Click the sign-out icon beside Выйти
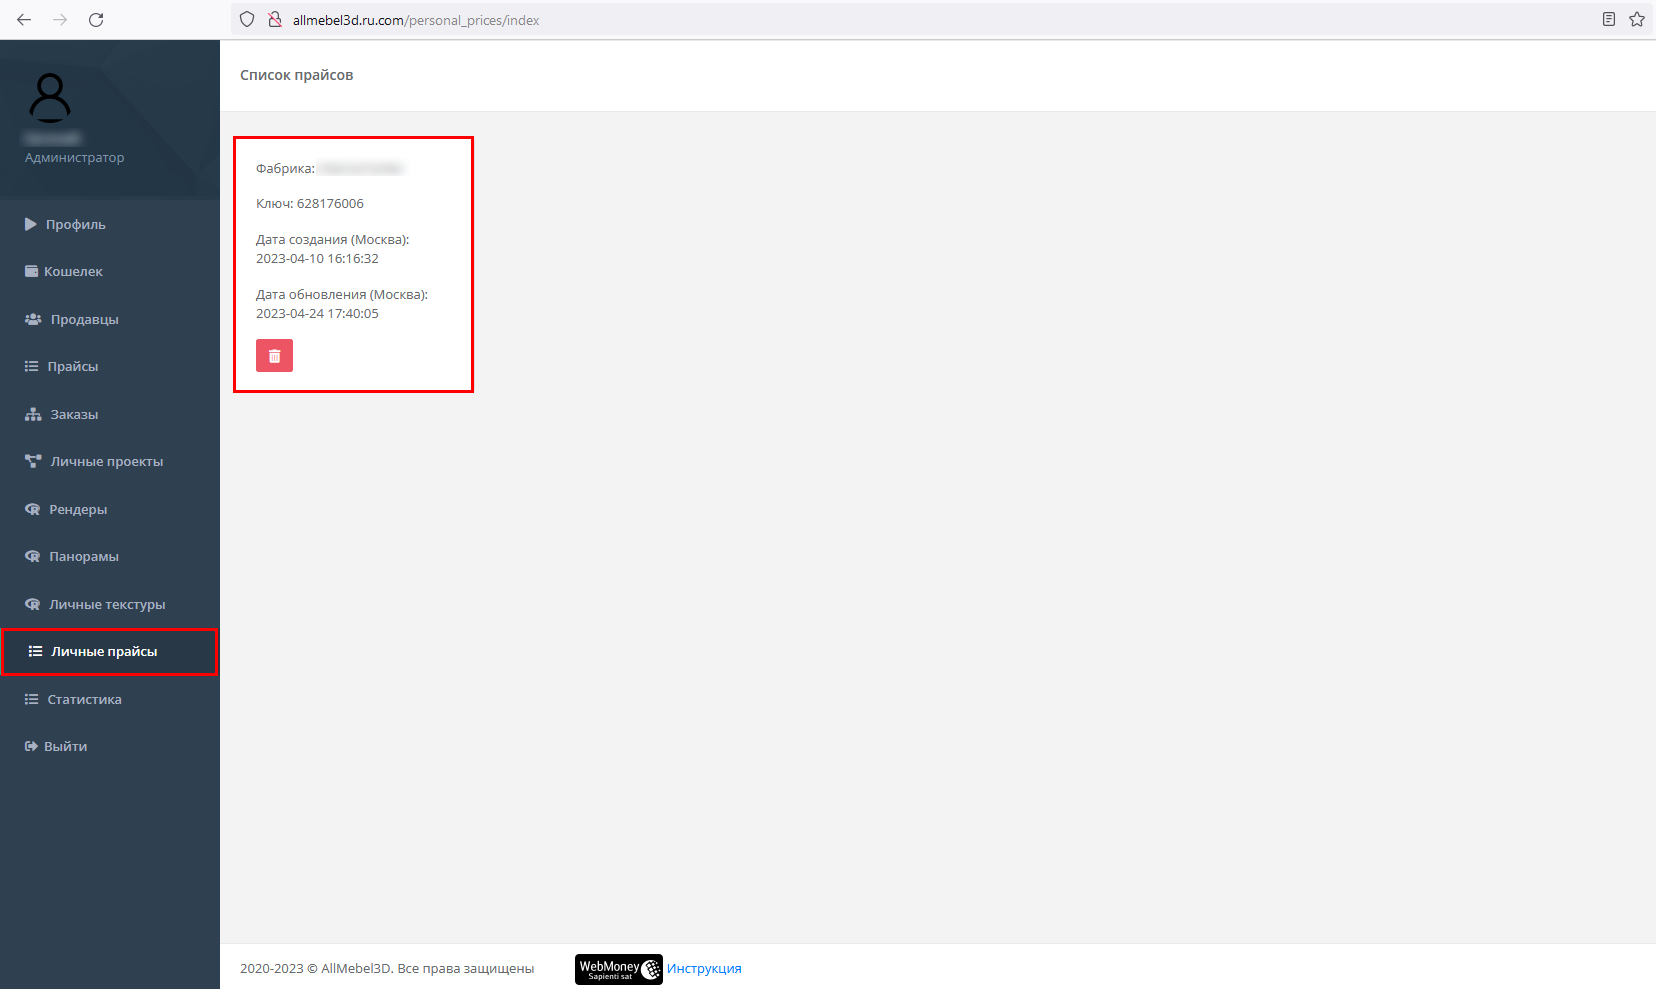 click(31, 746)
